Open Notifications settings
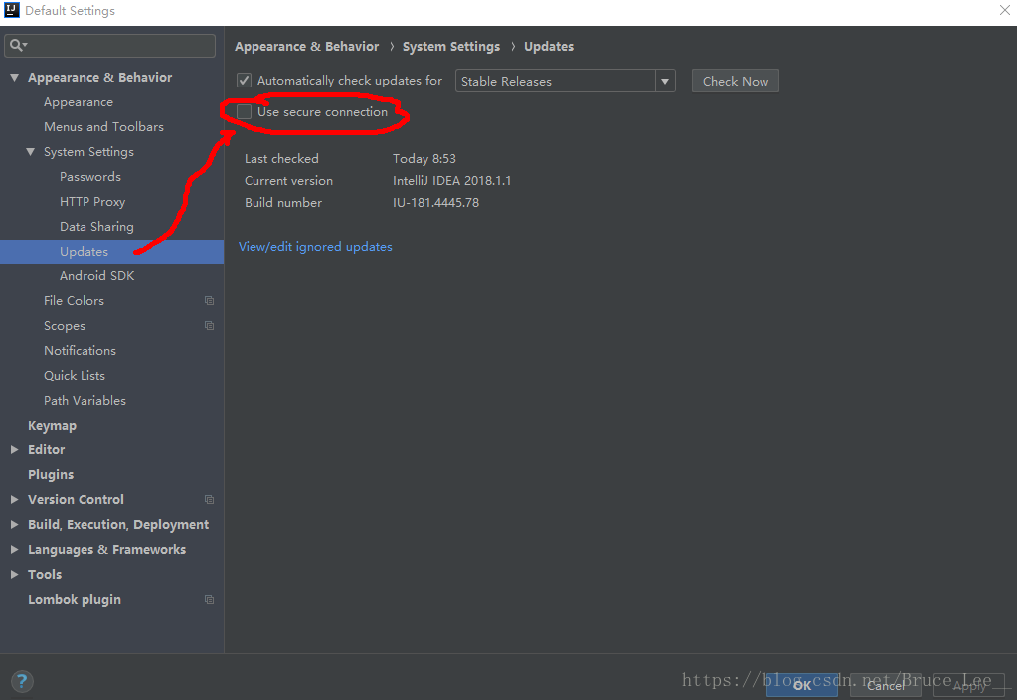The image size is (1023, 700). pos(80,350)
